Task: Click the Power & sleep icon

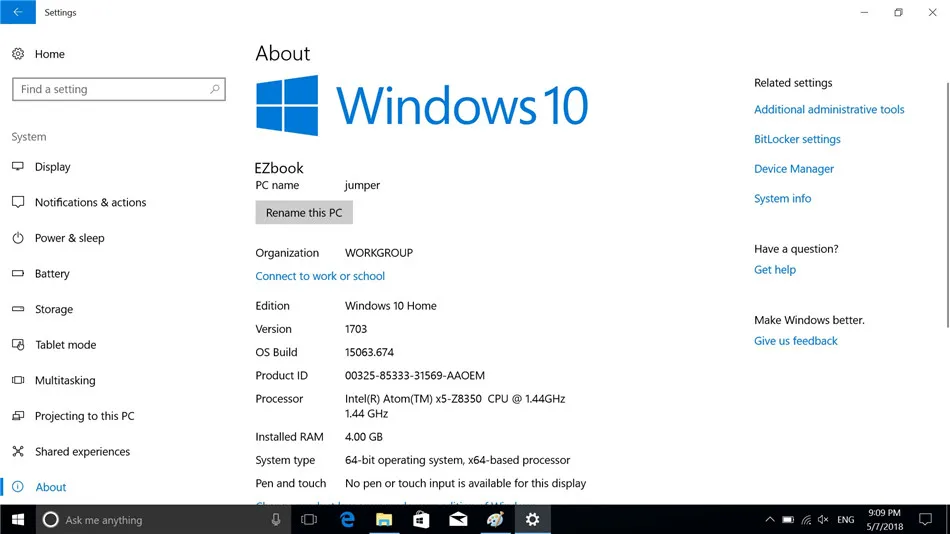Action: (18, 238)
